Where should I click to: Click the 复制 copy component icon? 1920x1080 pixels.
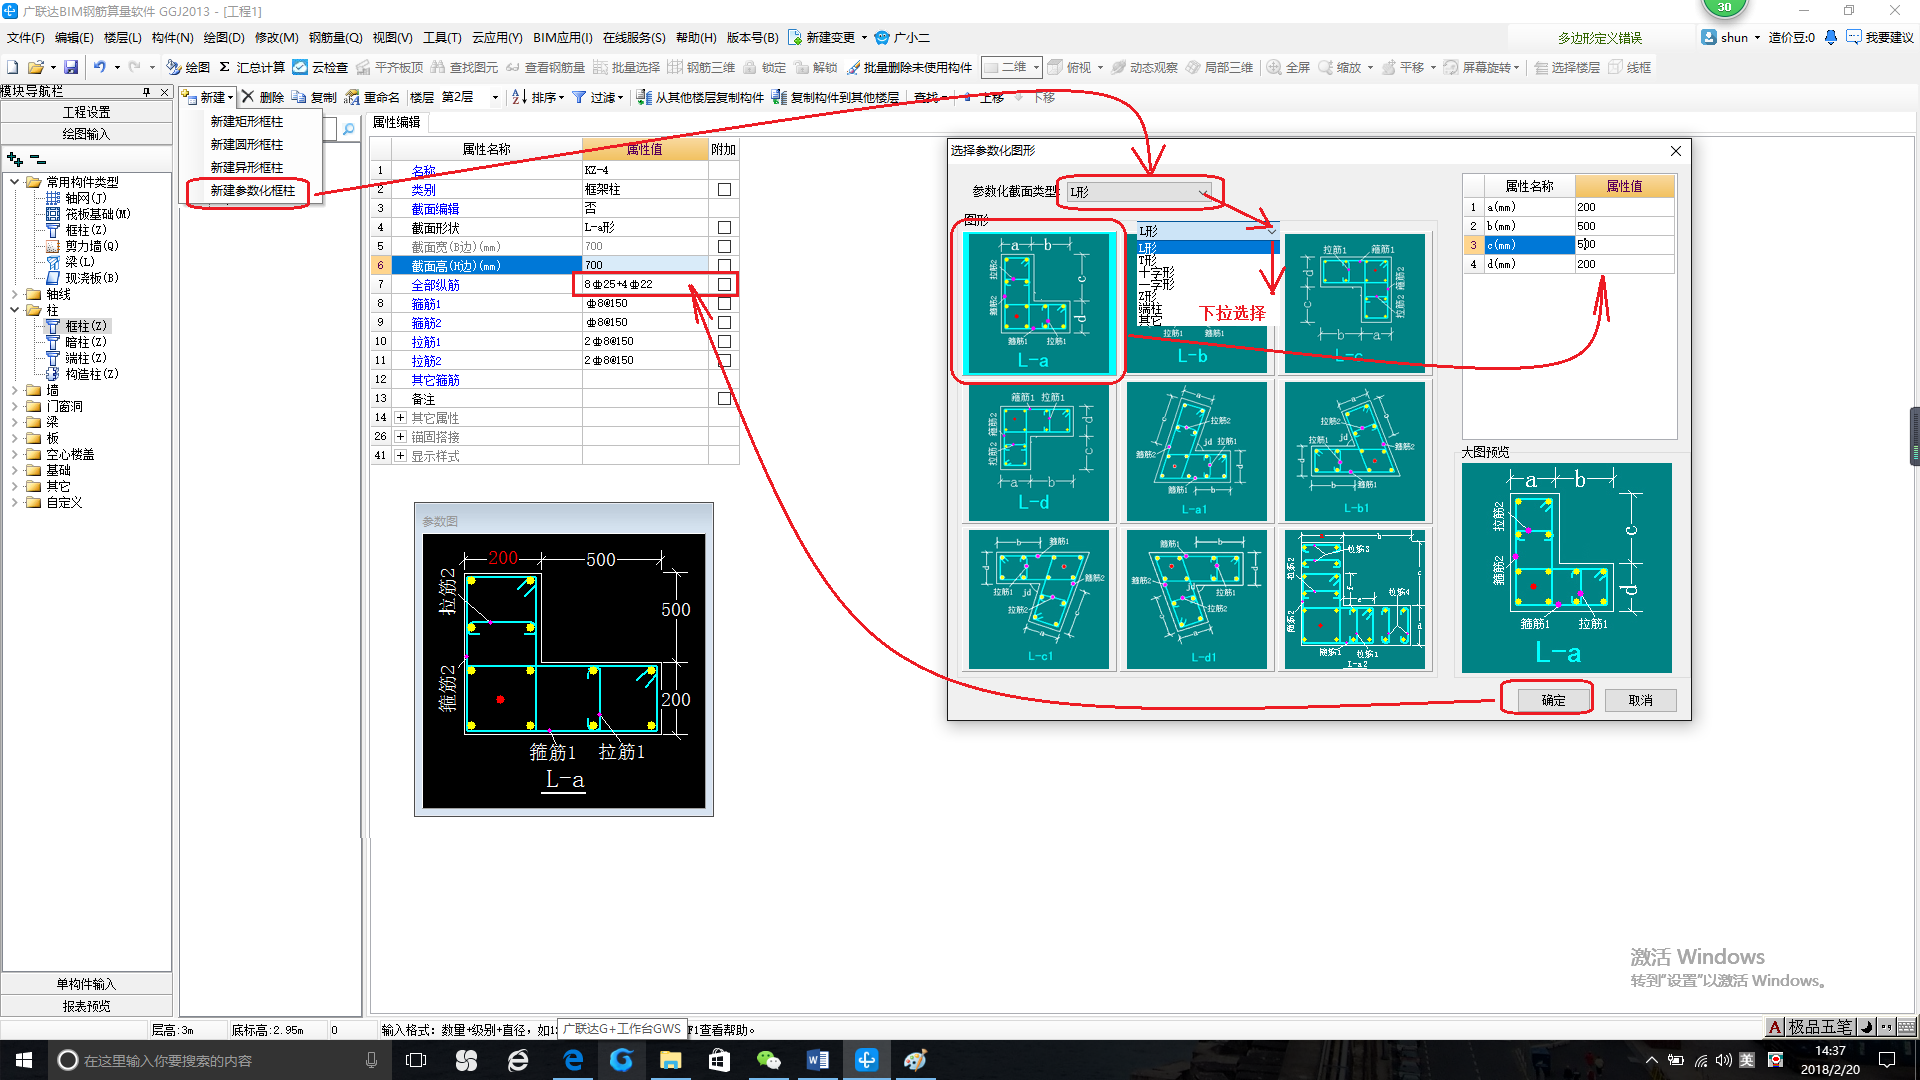point(314,97)
